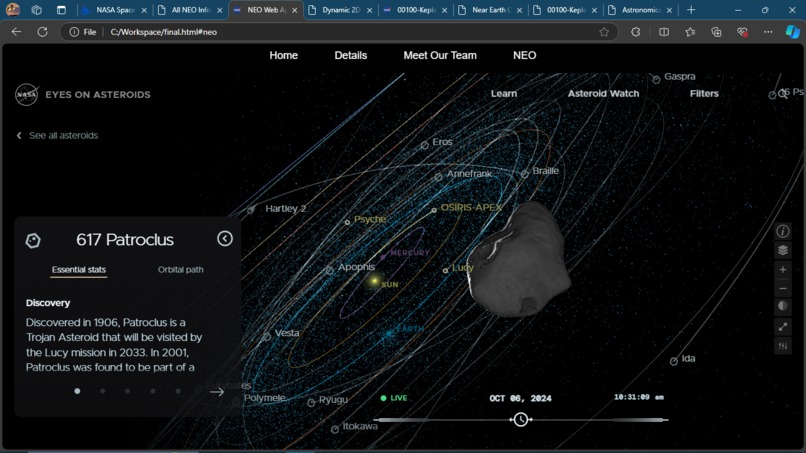Open the NEO menu item
Screen dimensions: 806x453
[x=524, y=56]
